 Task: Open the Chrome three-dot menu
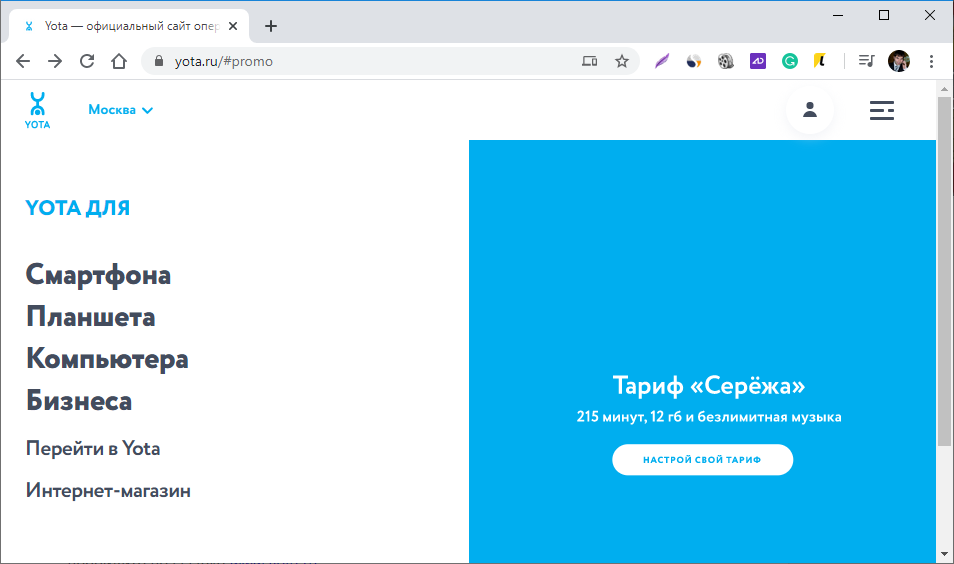pos(931,61)
